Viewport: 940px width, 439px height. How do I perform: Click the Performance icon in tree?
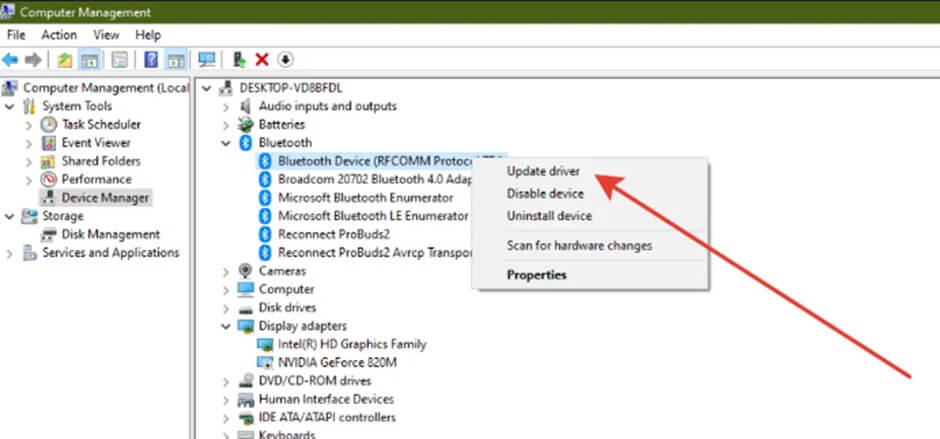pos(49,179)
